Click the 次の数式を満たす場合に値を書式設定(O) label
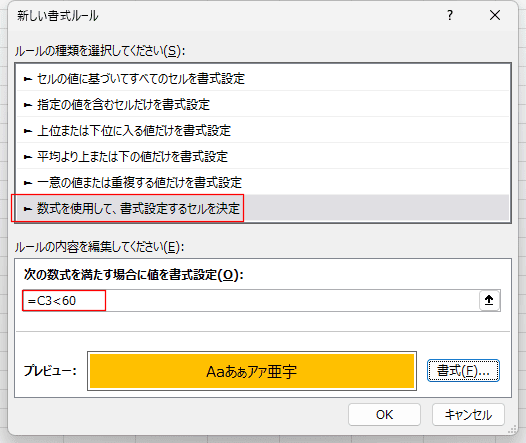The width and height of the screenshot is (526, 443). pyautogui.click(x=134, y=275)
